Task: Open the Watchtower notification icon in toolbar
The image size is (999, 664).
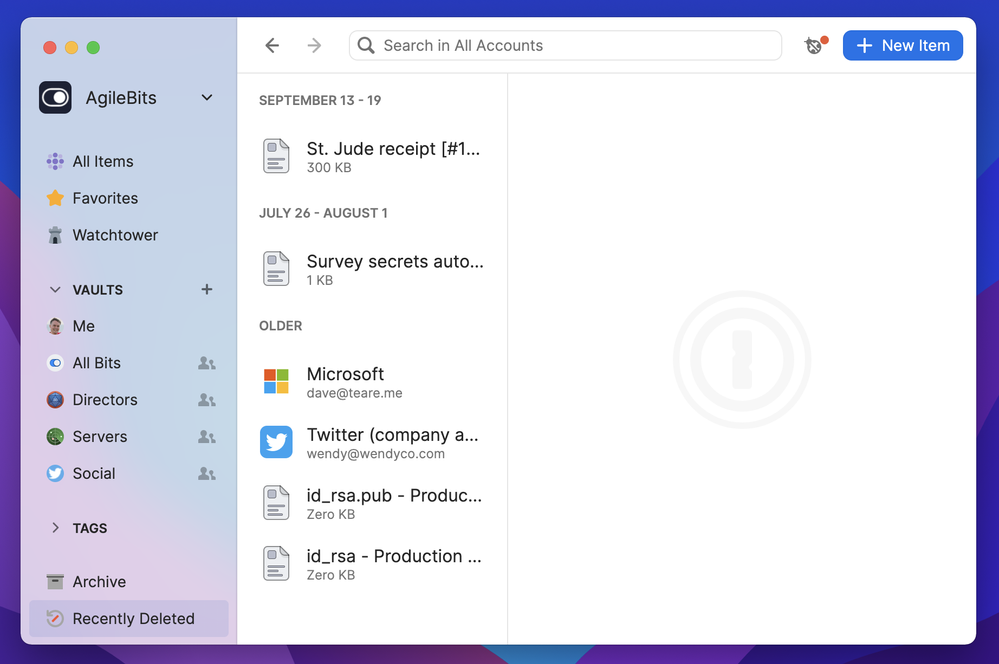Action: click(x=814, y=45)
